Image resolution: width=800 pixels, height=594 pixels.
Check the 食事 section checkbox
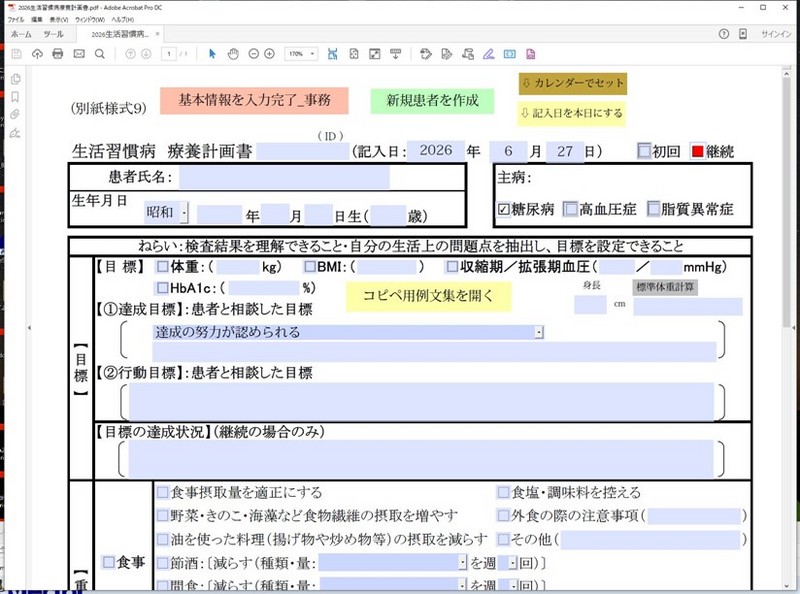(x=109, y=562)
